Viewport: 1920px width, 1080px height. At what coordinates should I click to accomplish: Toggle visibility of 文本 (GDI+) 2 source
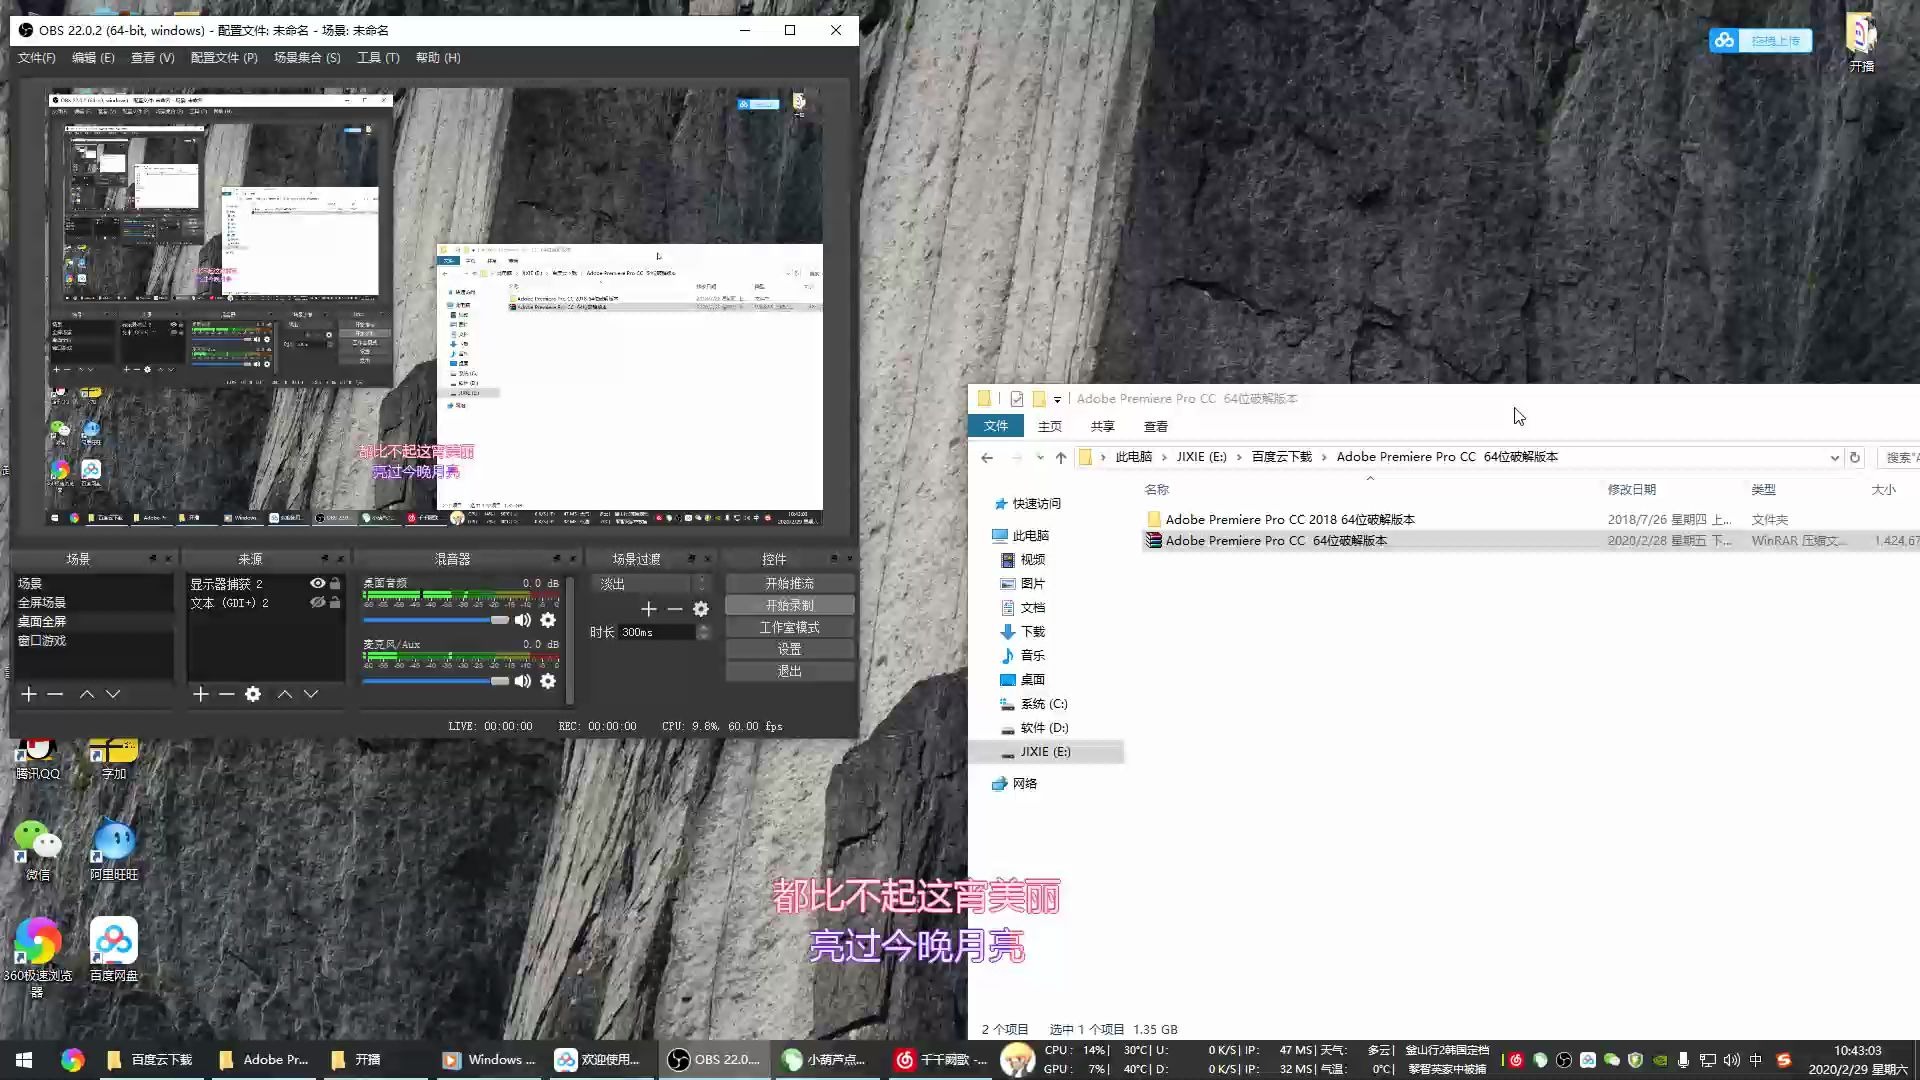317,602
